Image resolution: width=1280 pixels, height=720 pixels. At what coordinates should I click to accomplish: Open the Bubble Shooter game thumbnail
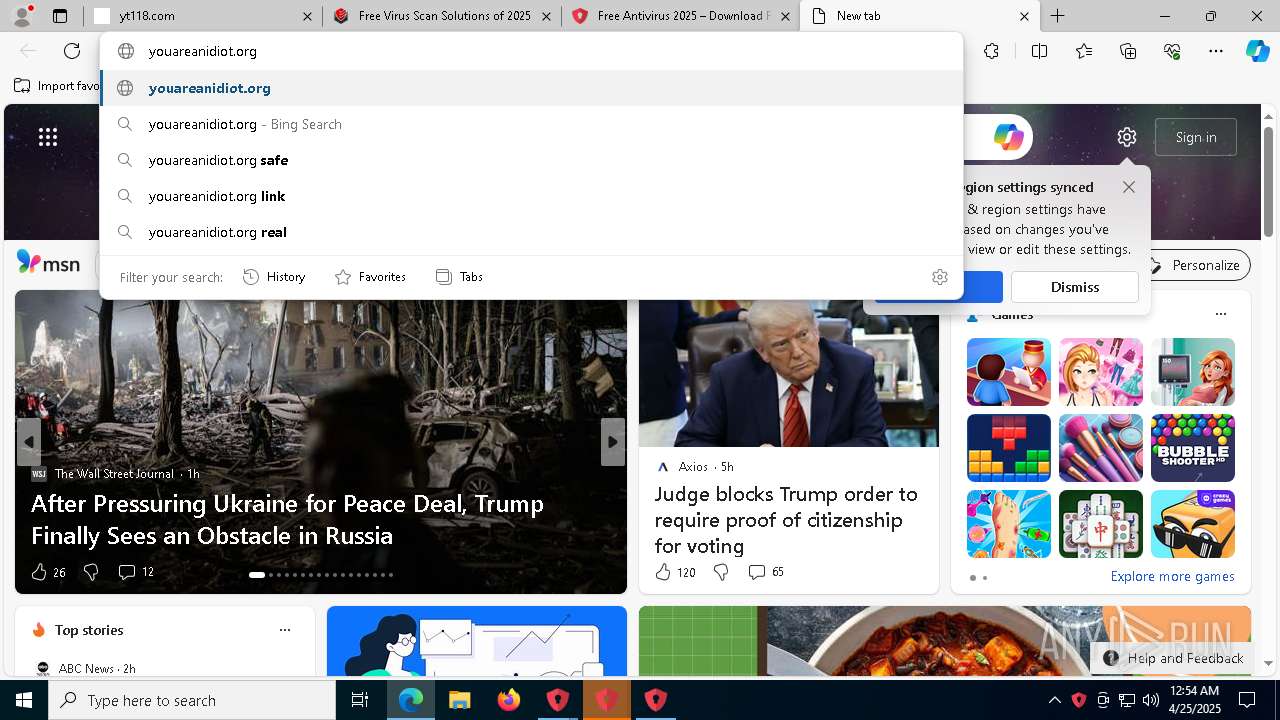1193,448
